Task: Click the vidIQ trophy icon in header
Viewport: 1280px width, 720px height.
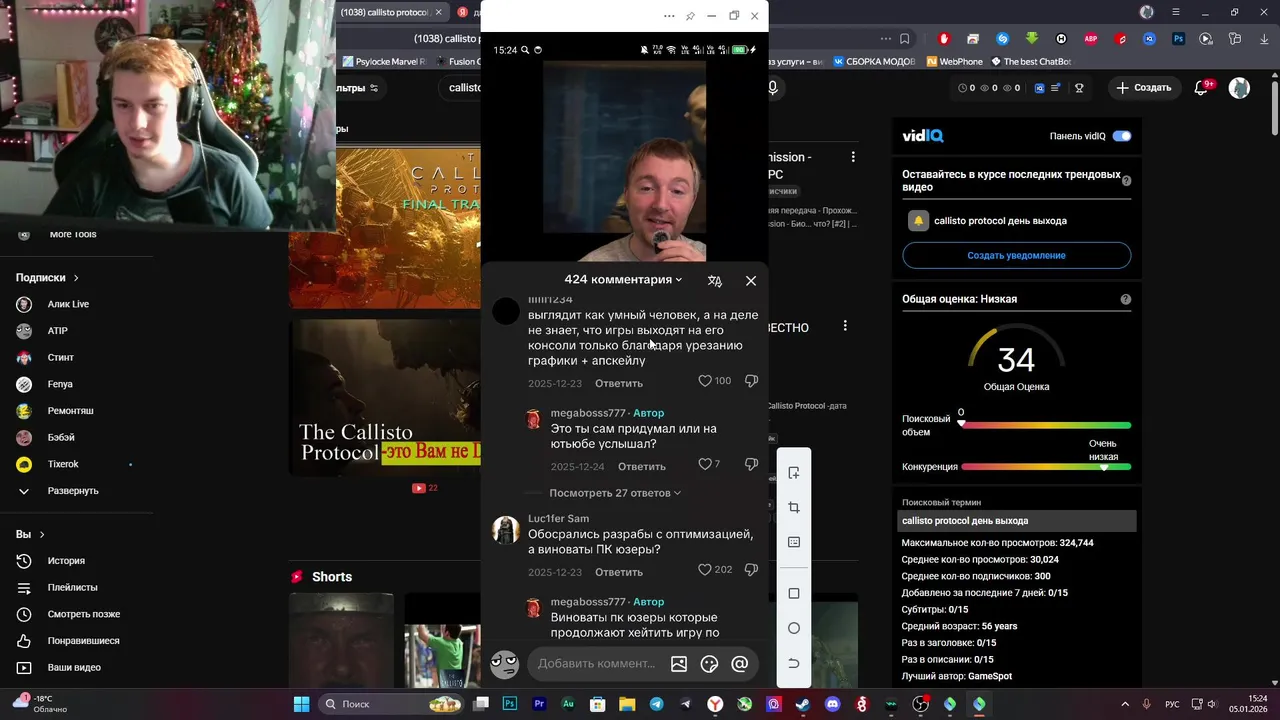Action: [x=1079, y=88]
